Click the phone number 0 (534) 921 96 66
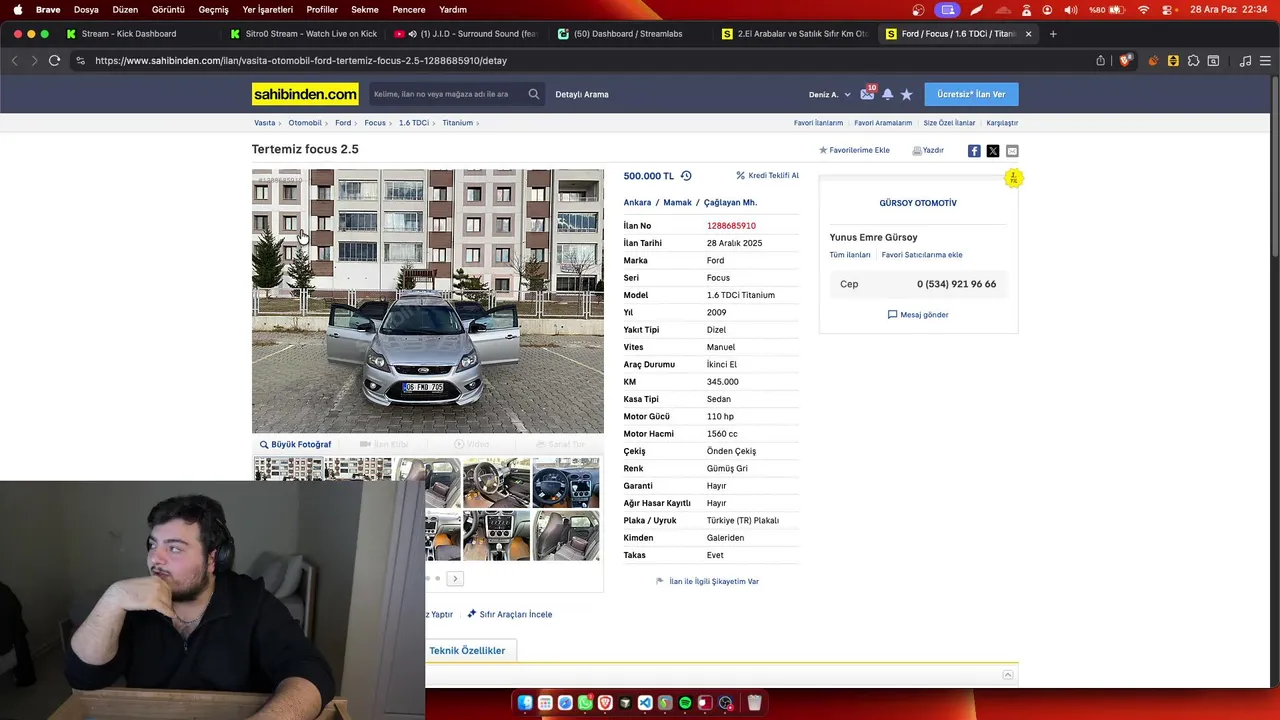Image resolution: width=1280 pixels, height=720 pixels. pos(956,284)
